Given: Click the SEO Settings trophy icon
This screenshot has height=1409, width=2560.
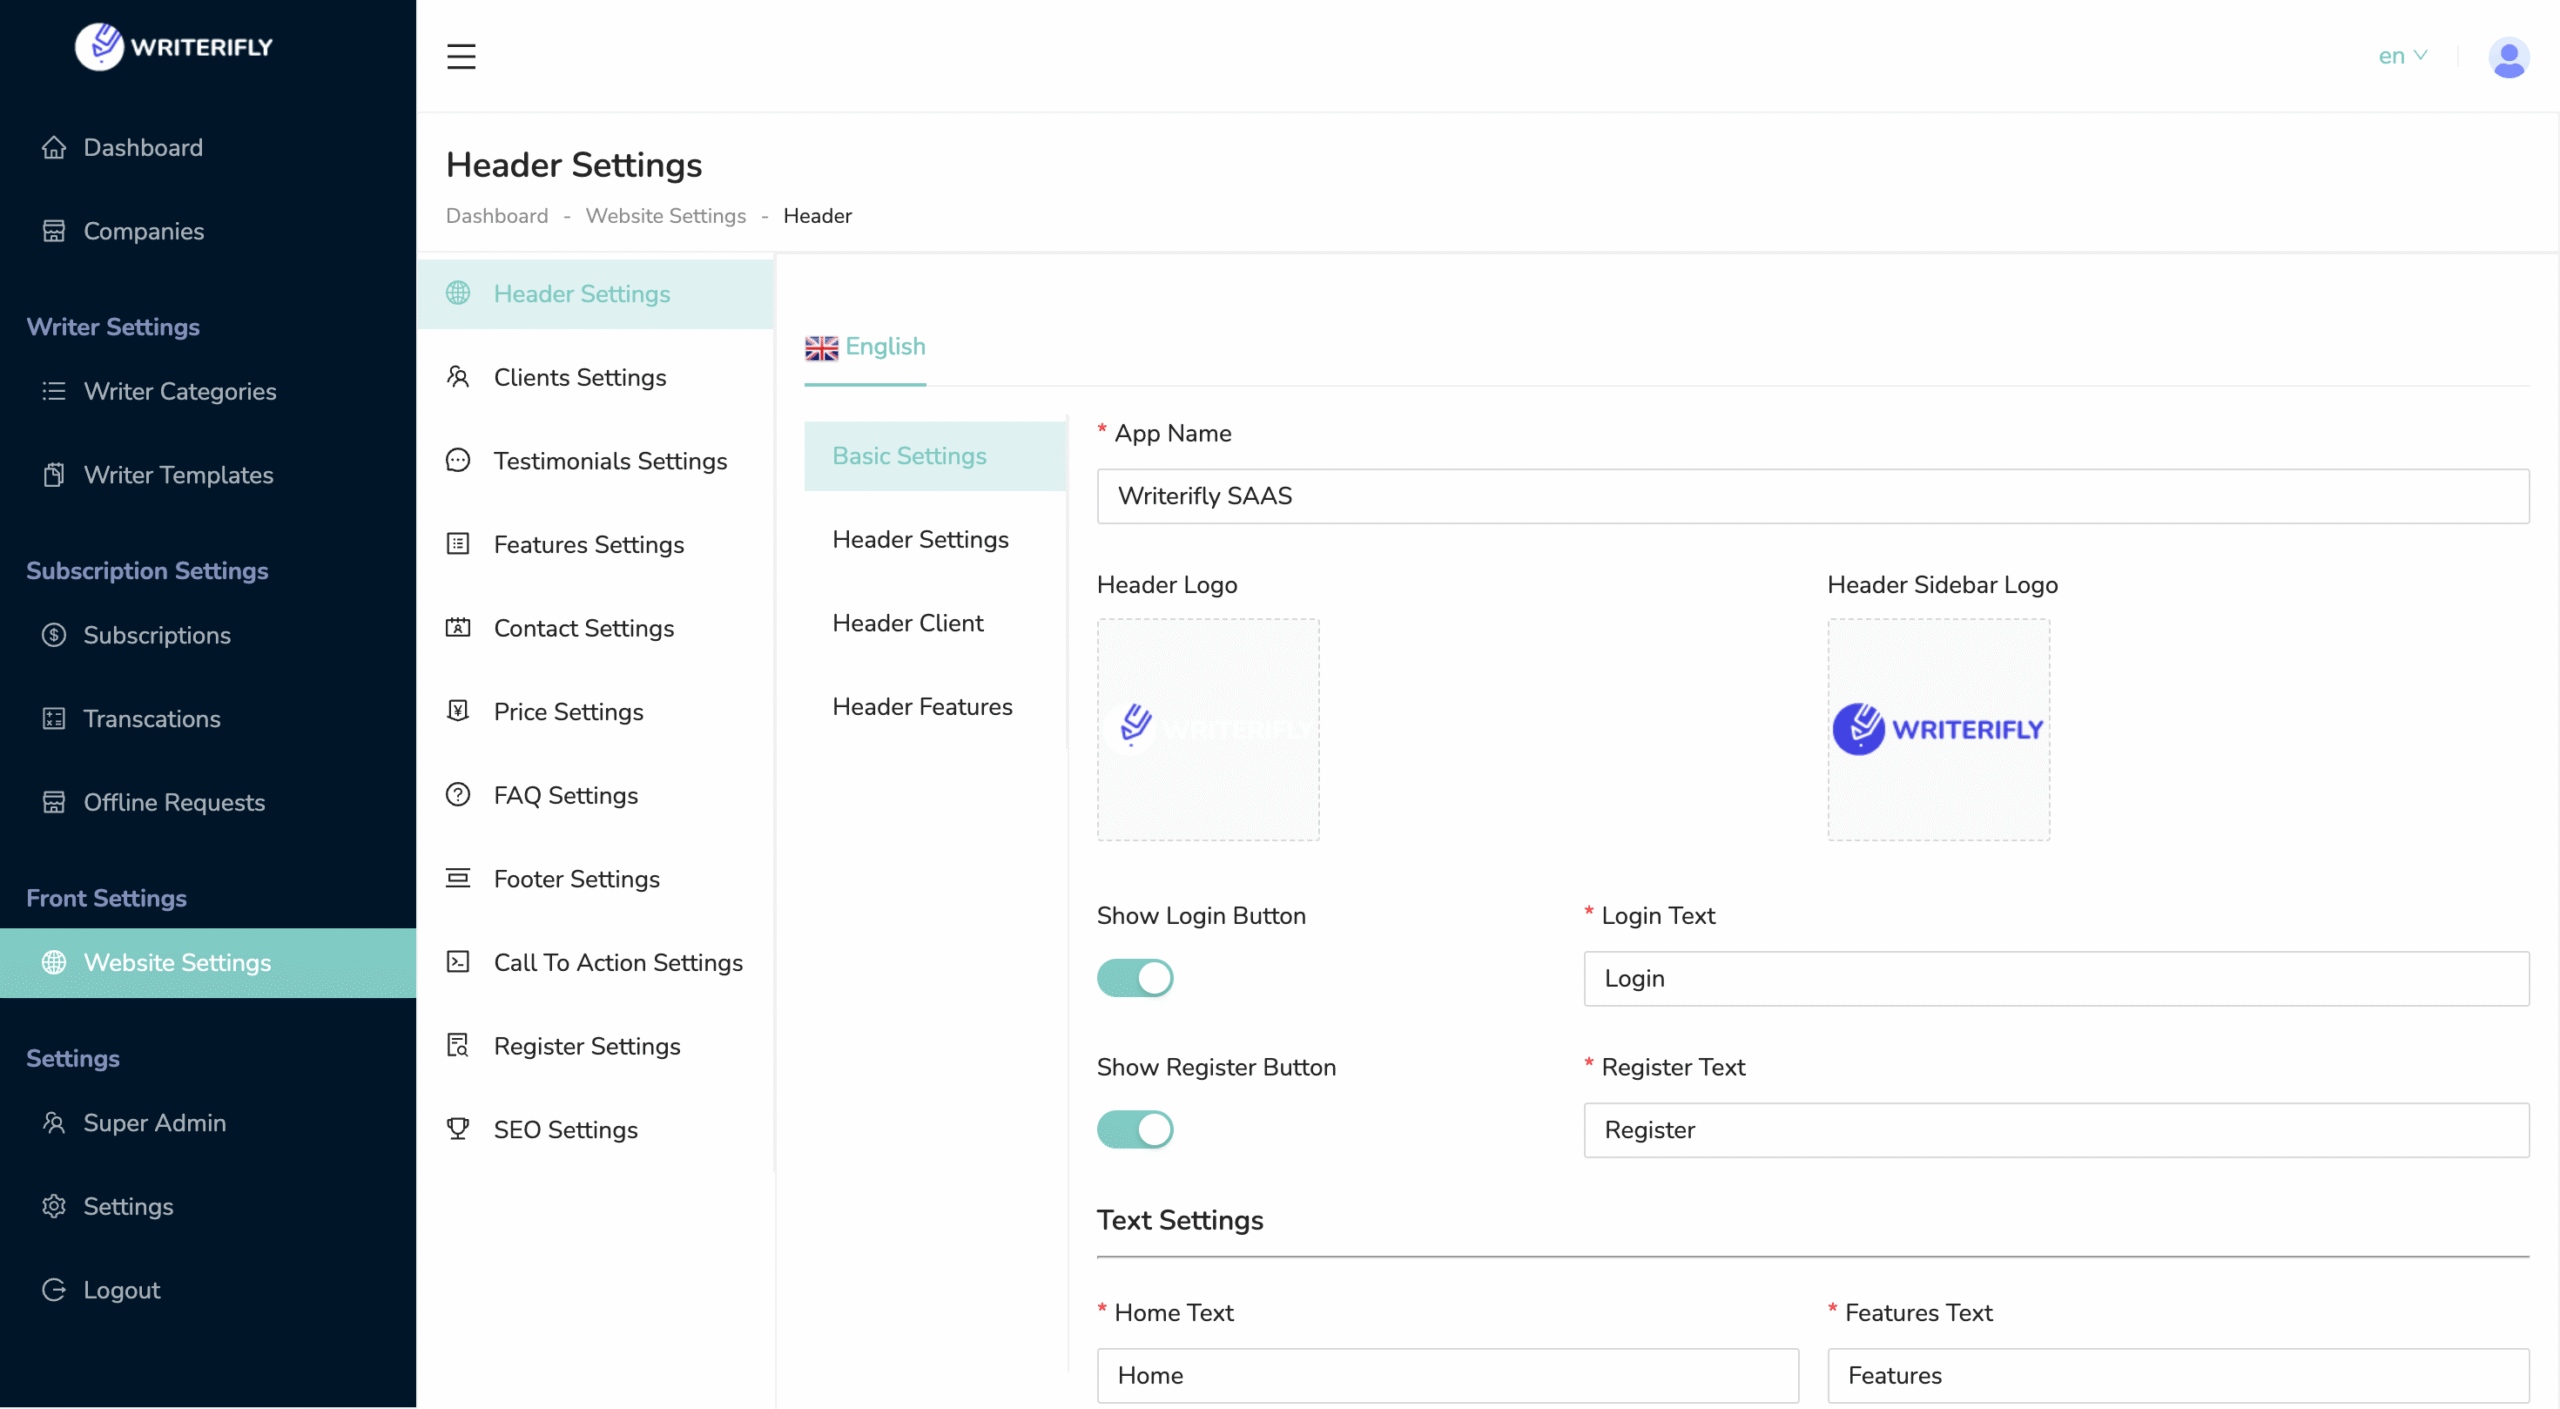Looking at the screenshot, I should coord(458,1129).
